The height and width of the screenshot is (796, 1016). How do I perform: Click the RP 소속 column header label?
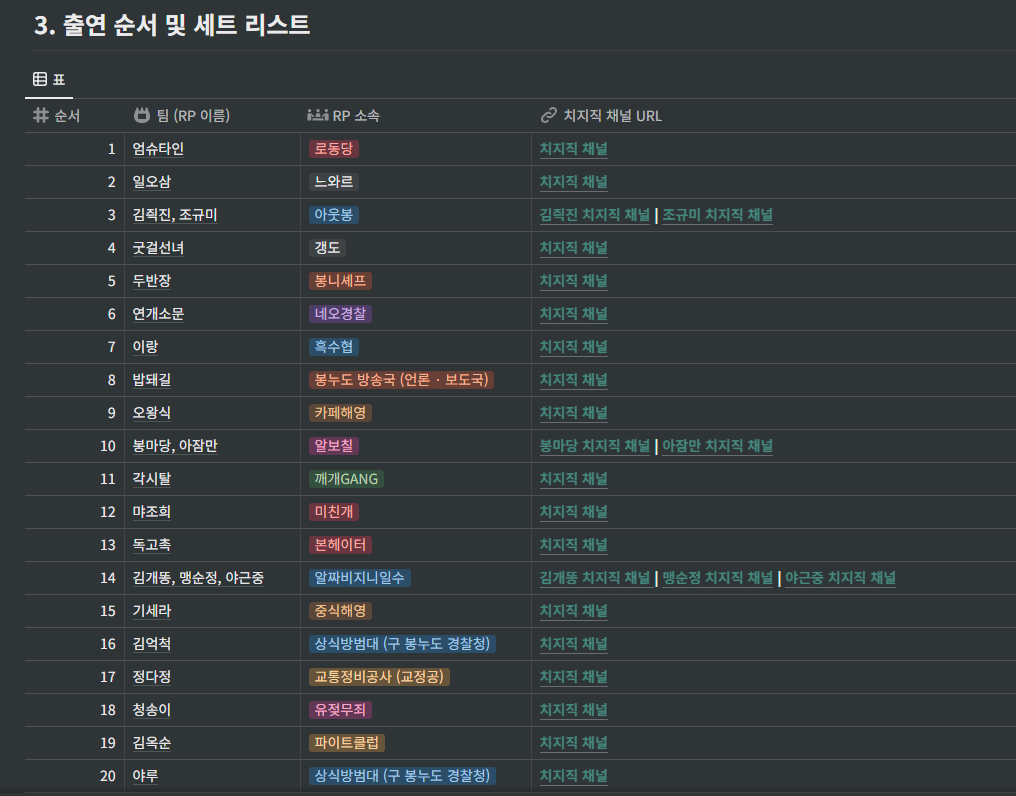point(356,116)
